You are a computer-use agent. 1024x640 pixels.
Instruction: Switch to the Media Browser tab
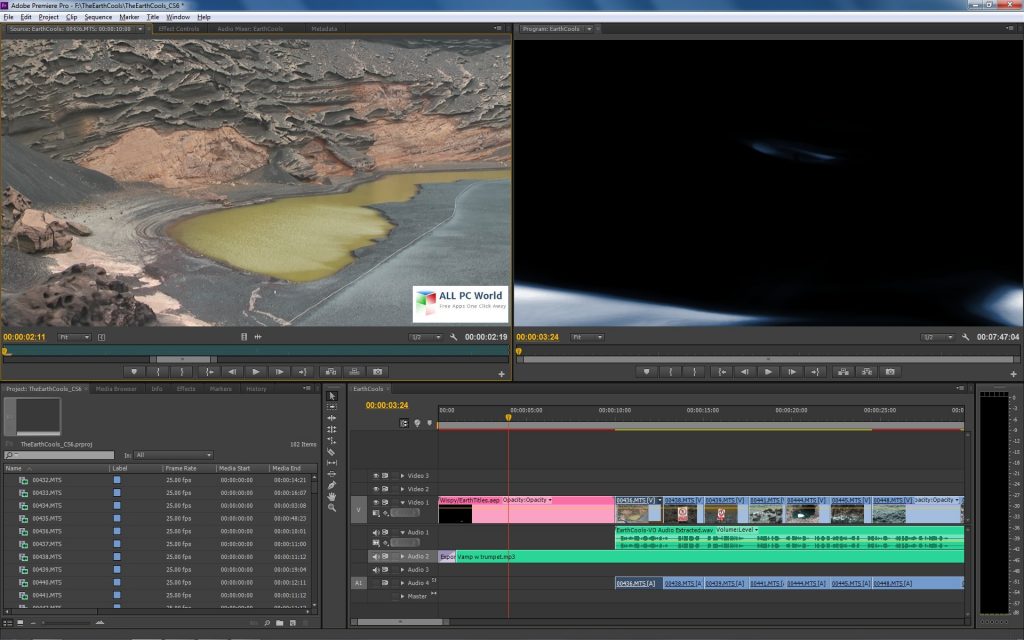[x=117, y=388]
